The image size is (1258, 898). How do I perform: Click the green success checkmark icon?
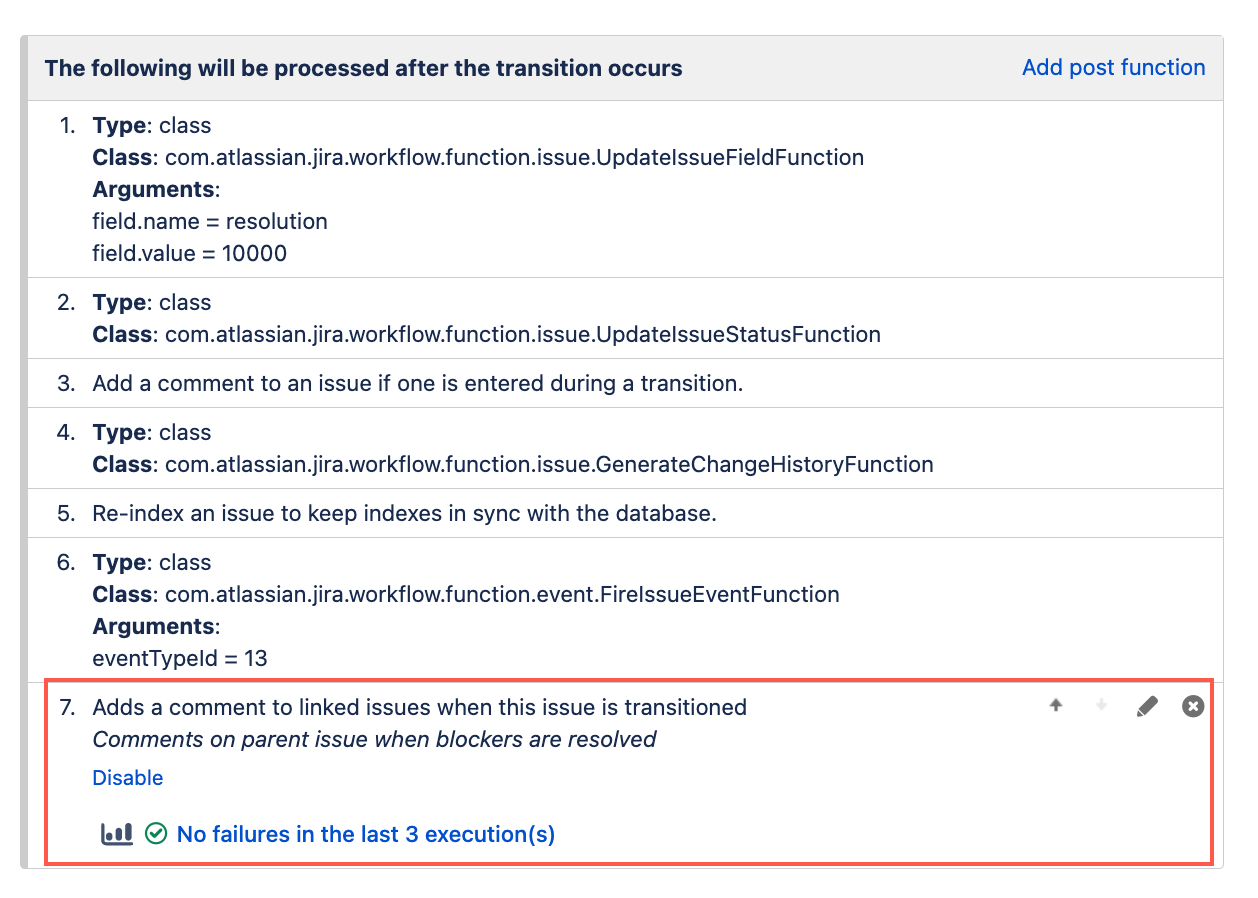click(155, 833)
